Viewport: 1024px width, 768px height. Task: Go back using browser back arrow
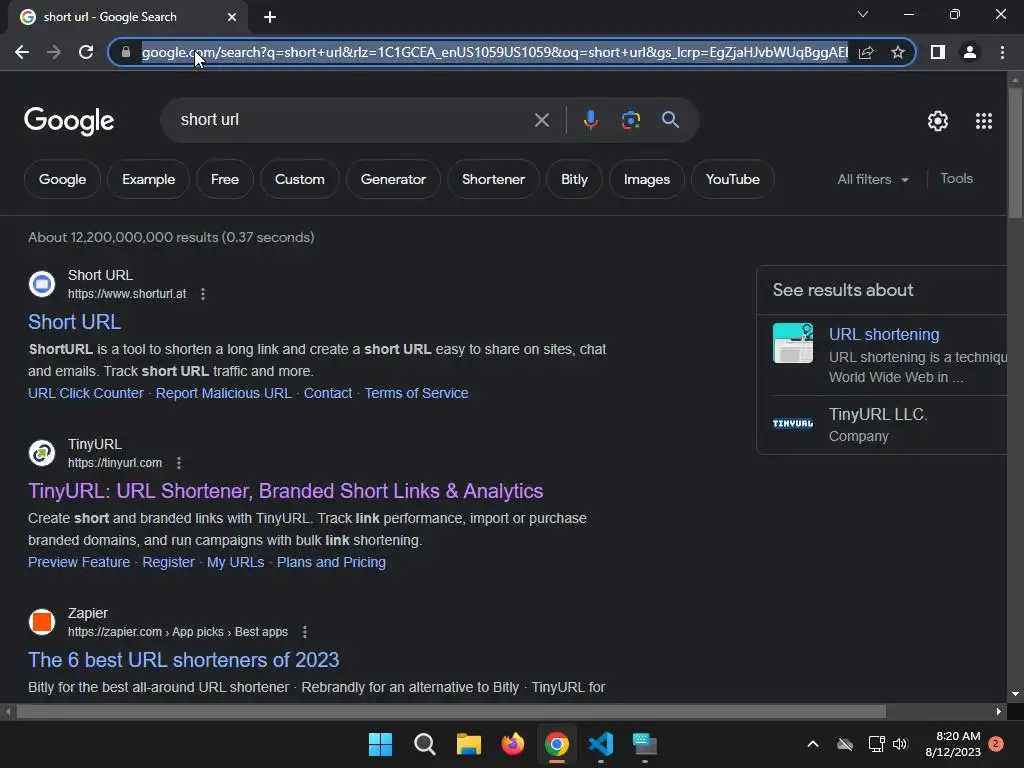(22, 52)
